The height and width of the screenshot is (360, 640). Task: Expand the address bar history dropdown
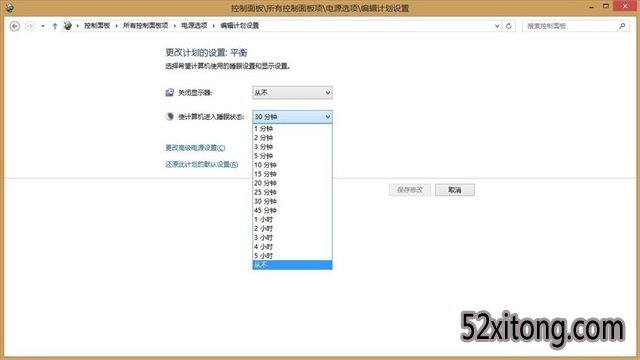[497, 26]
